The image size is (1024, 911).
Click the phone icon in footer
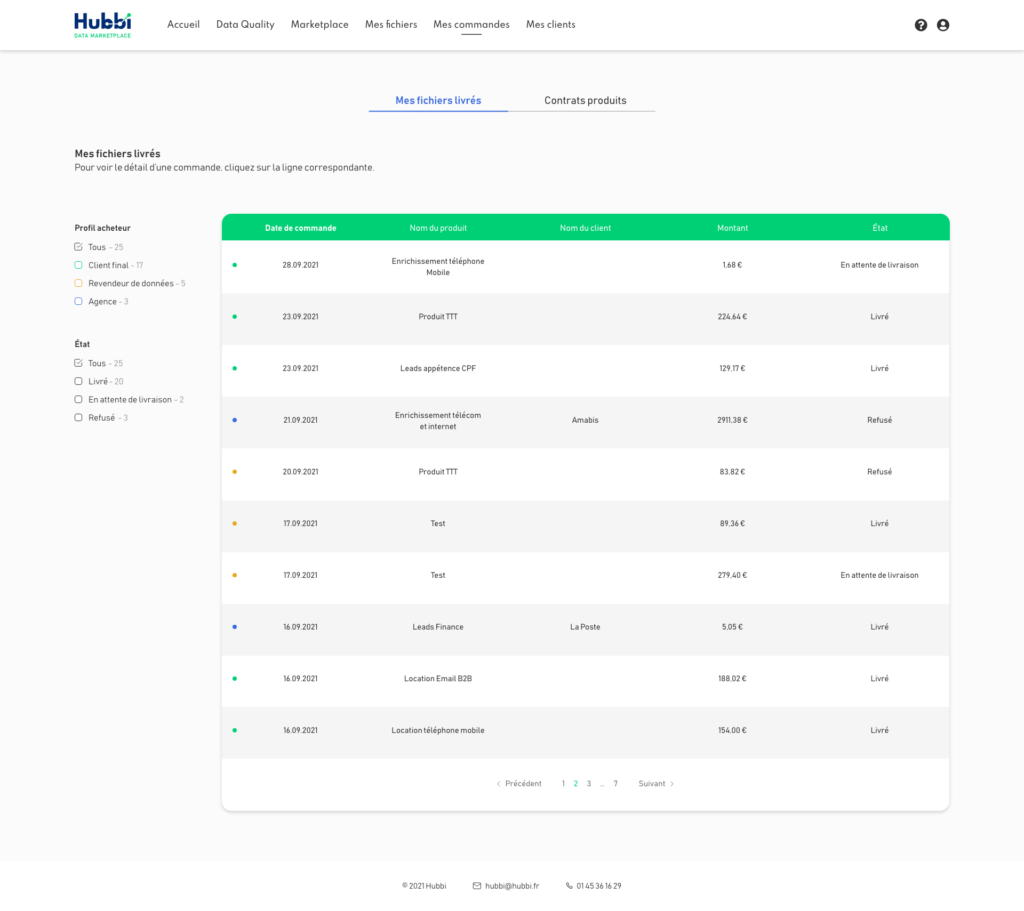[569, 886]
